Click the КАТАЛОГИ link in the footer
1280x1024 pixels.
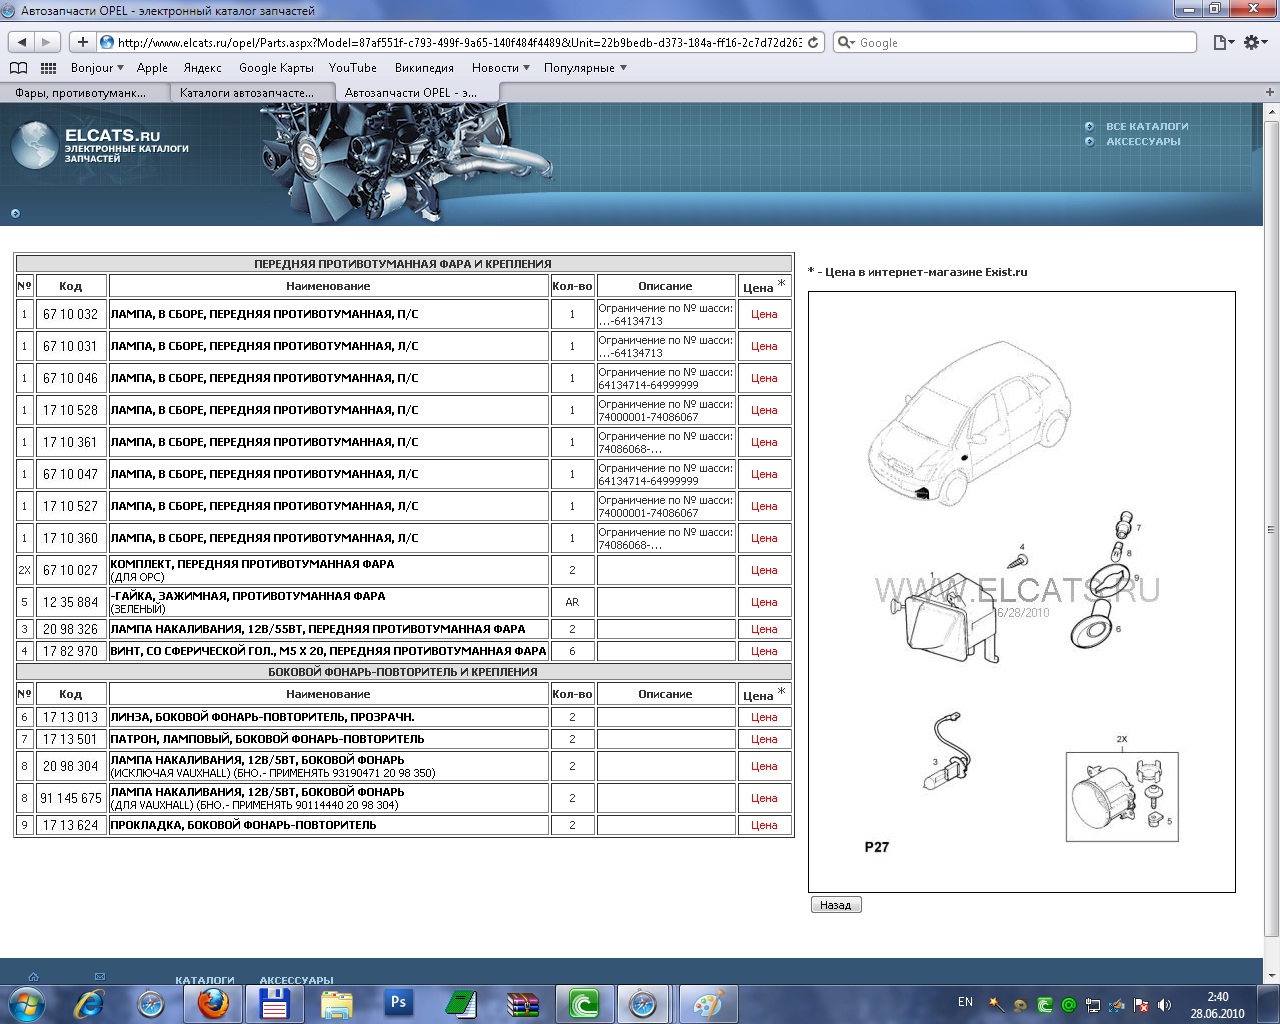tap(205, 980)
